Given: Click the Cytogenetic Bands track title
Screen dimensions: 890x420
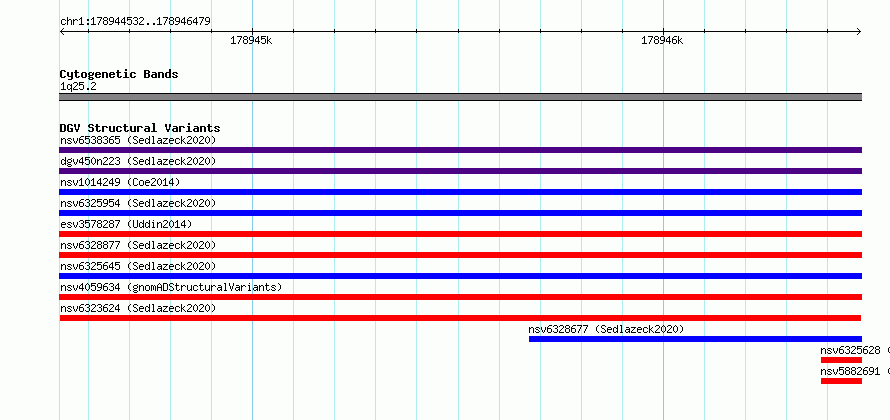Looking at the screenshot, I should point(119,74).
